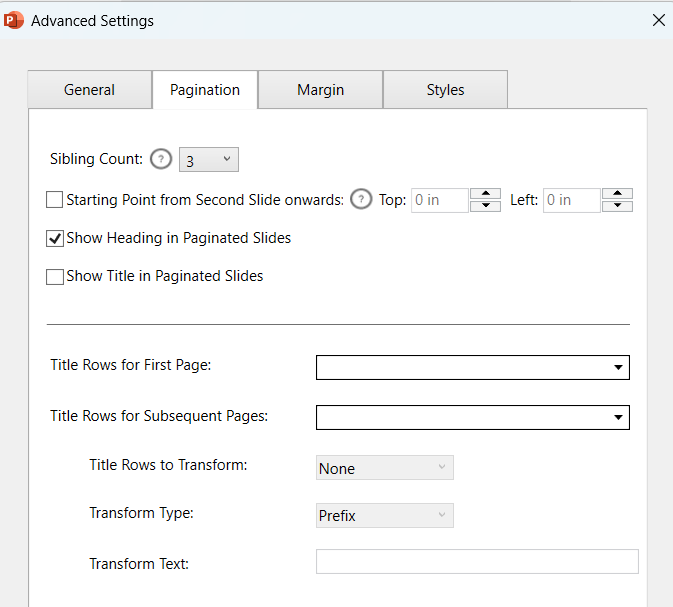Open the Styles tab
Image resolution: width=673 pixels, height=607 pixels.
click(445, 90)
